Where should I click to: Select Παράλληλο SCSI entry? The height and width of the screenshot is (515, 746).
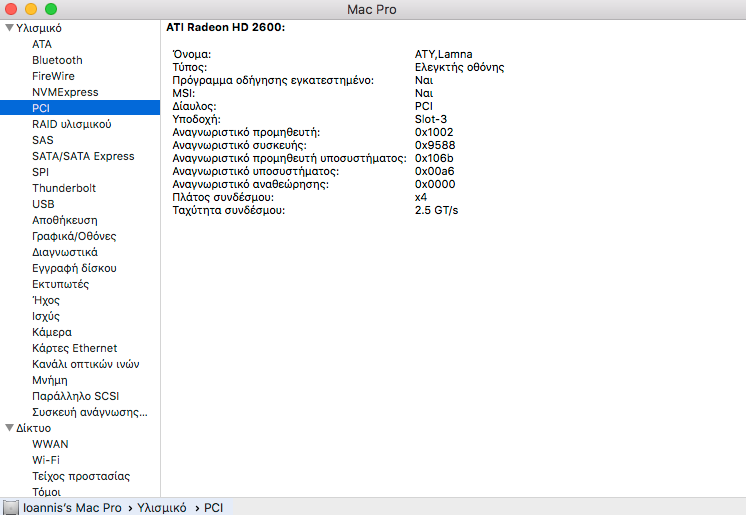(x=76, y=396)
